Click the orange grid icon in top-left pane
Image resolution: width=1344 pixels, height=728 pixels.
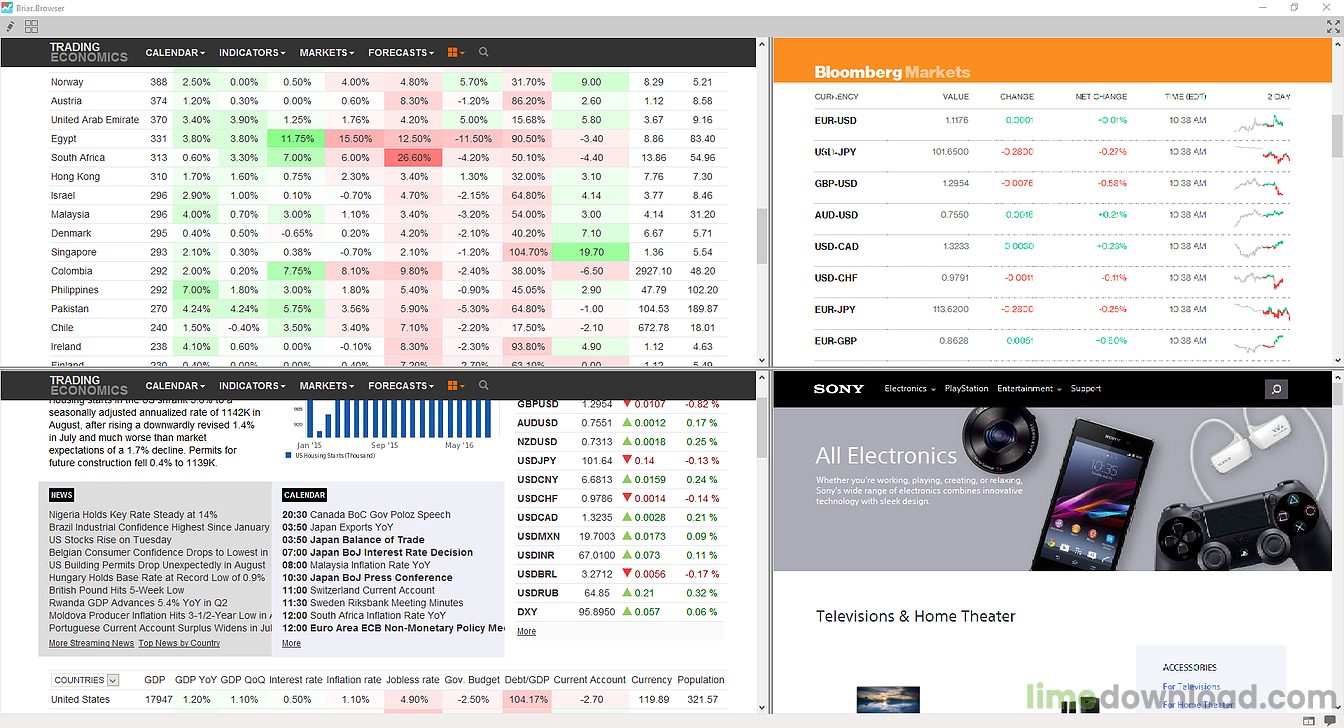pyautogui.click(x=455, y=52)
